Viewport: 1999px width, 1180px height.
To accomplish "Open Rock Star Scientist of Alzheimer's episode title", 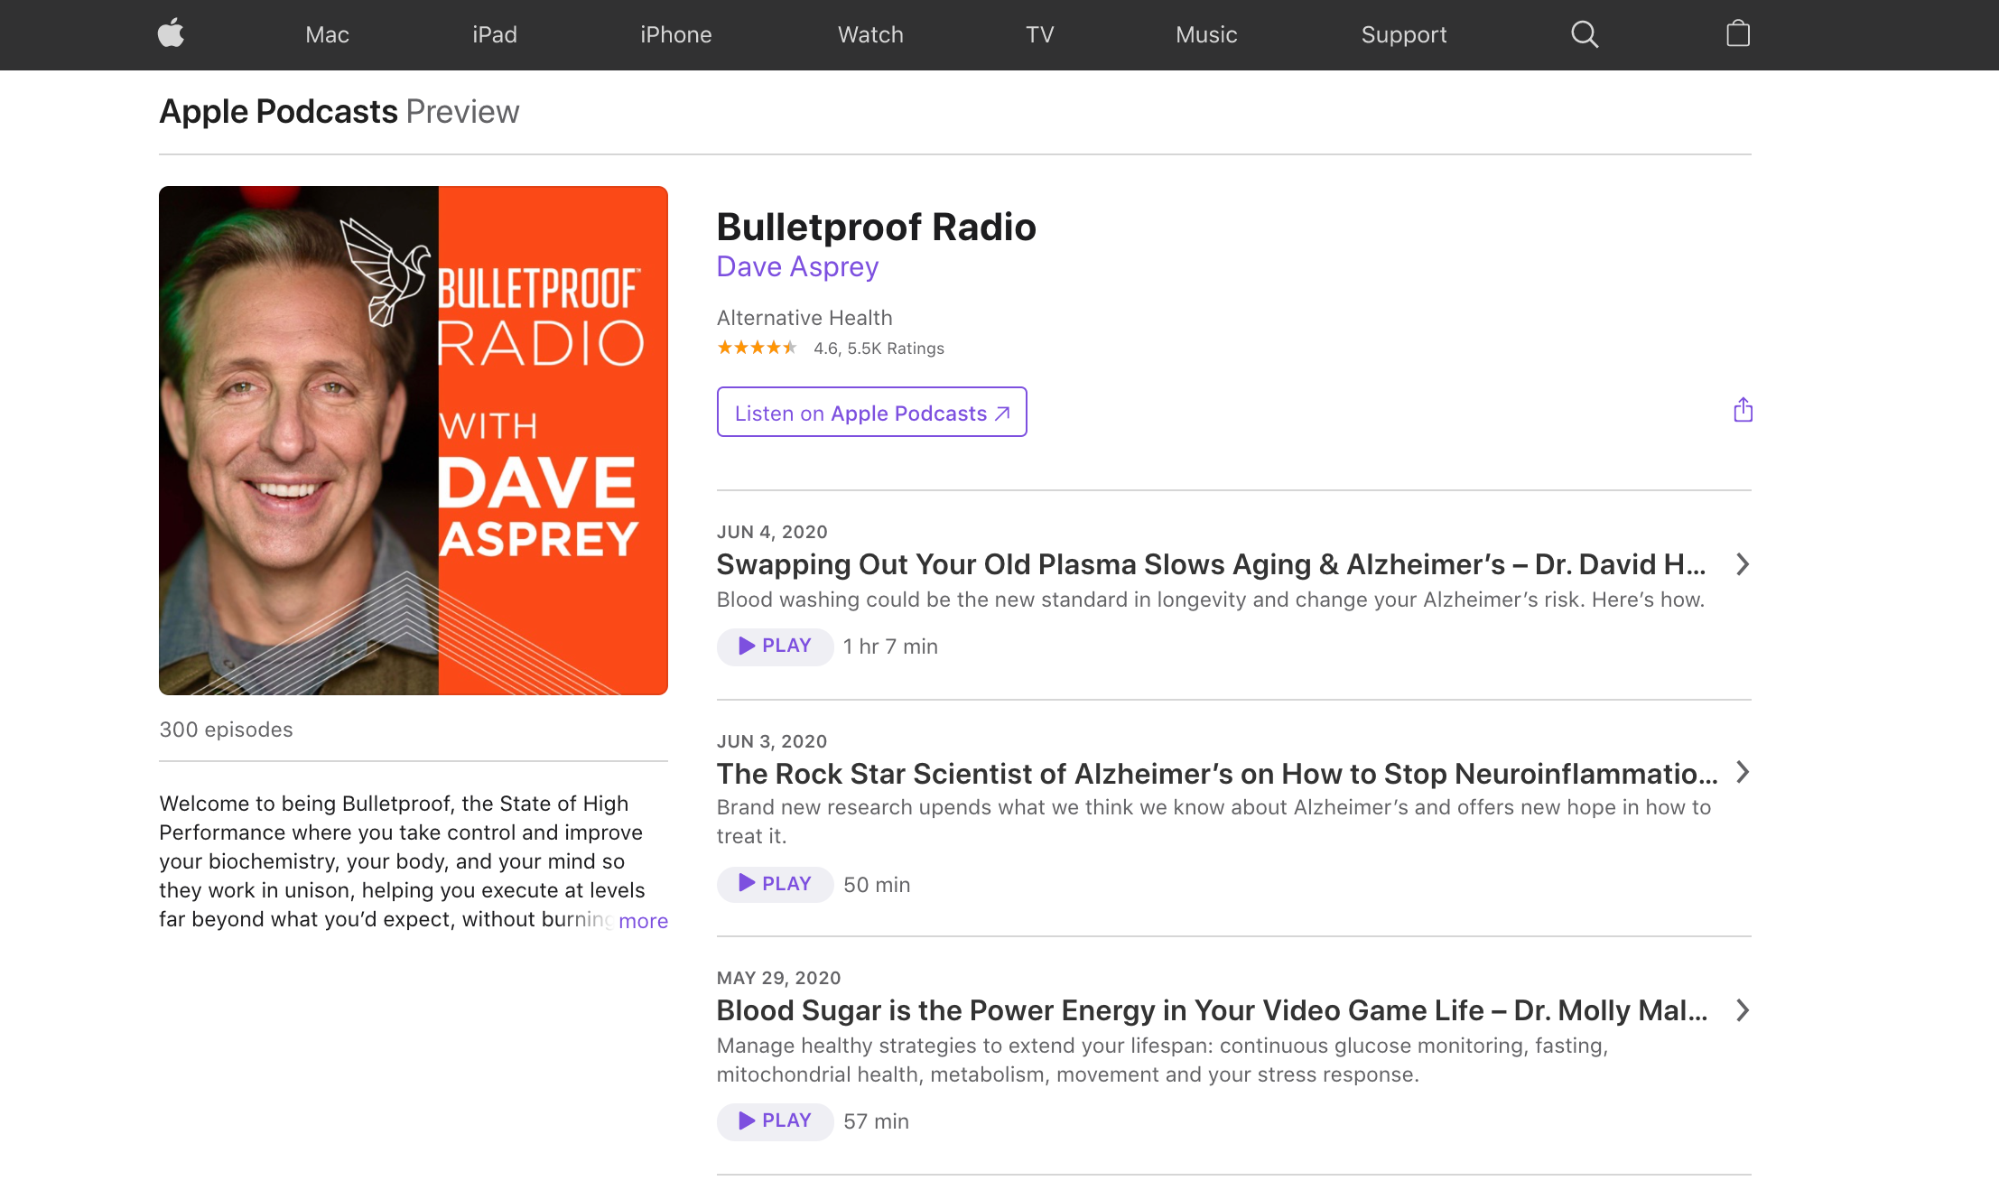I will coord(1217,773).
